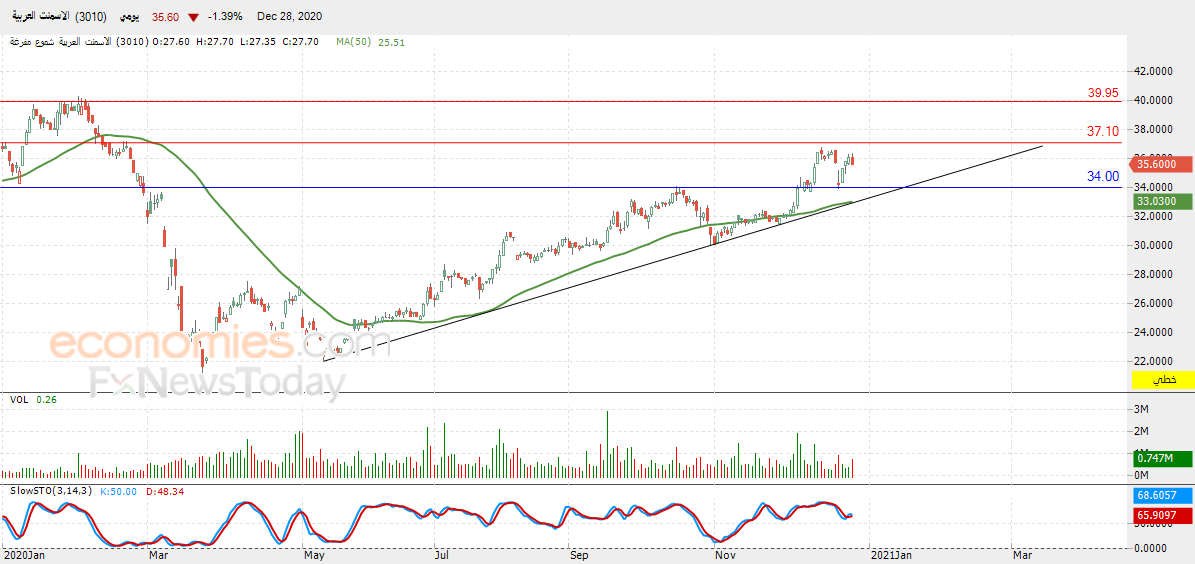This screenshot has width=1195, height=564.
Task: Select the yellow خطي scale label
Action: point(1164,379)
